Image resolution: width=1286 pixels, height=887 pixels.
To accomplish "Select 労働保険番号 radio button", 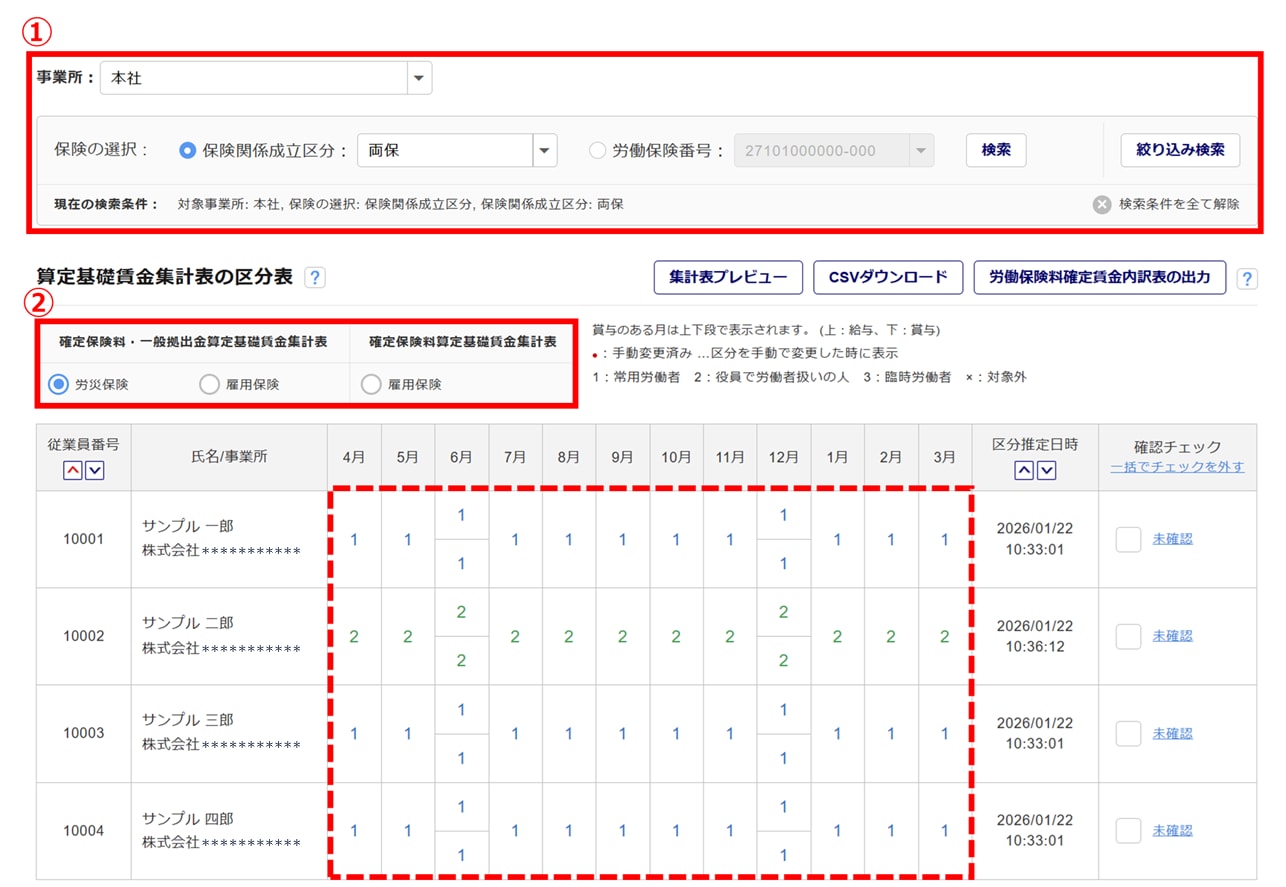I will [597, 151].
